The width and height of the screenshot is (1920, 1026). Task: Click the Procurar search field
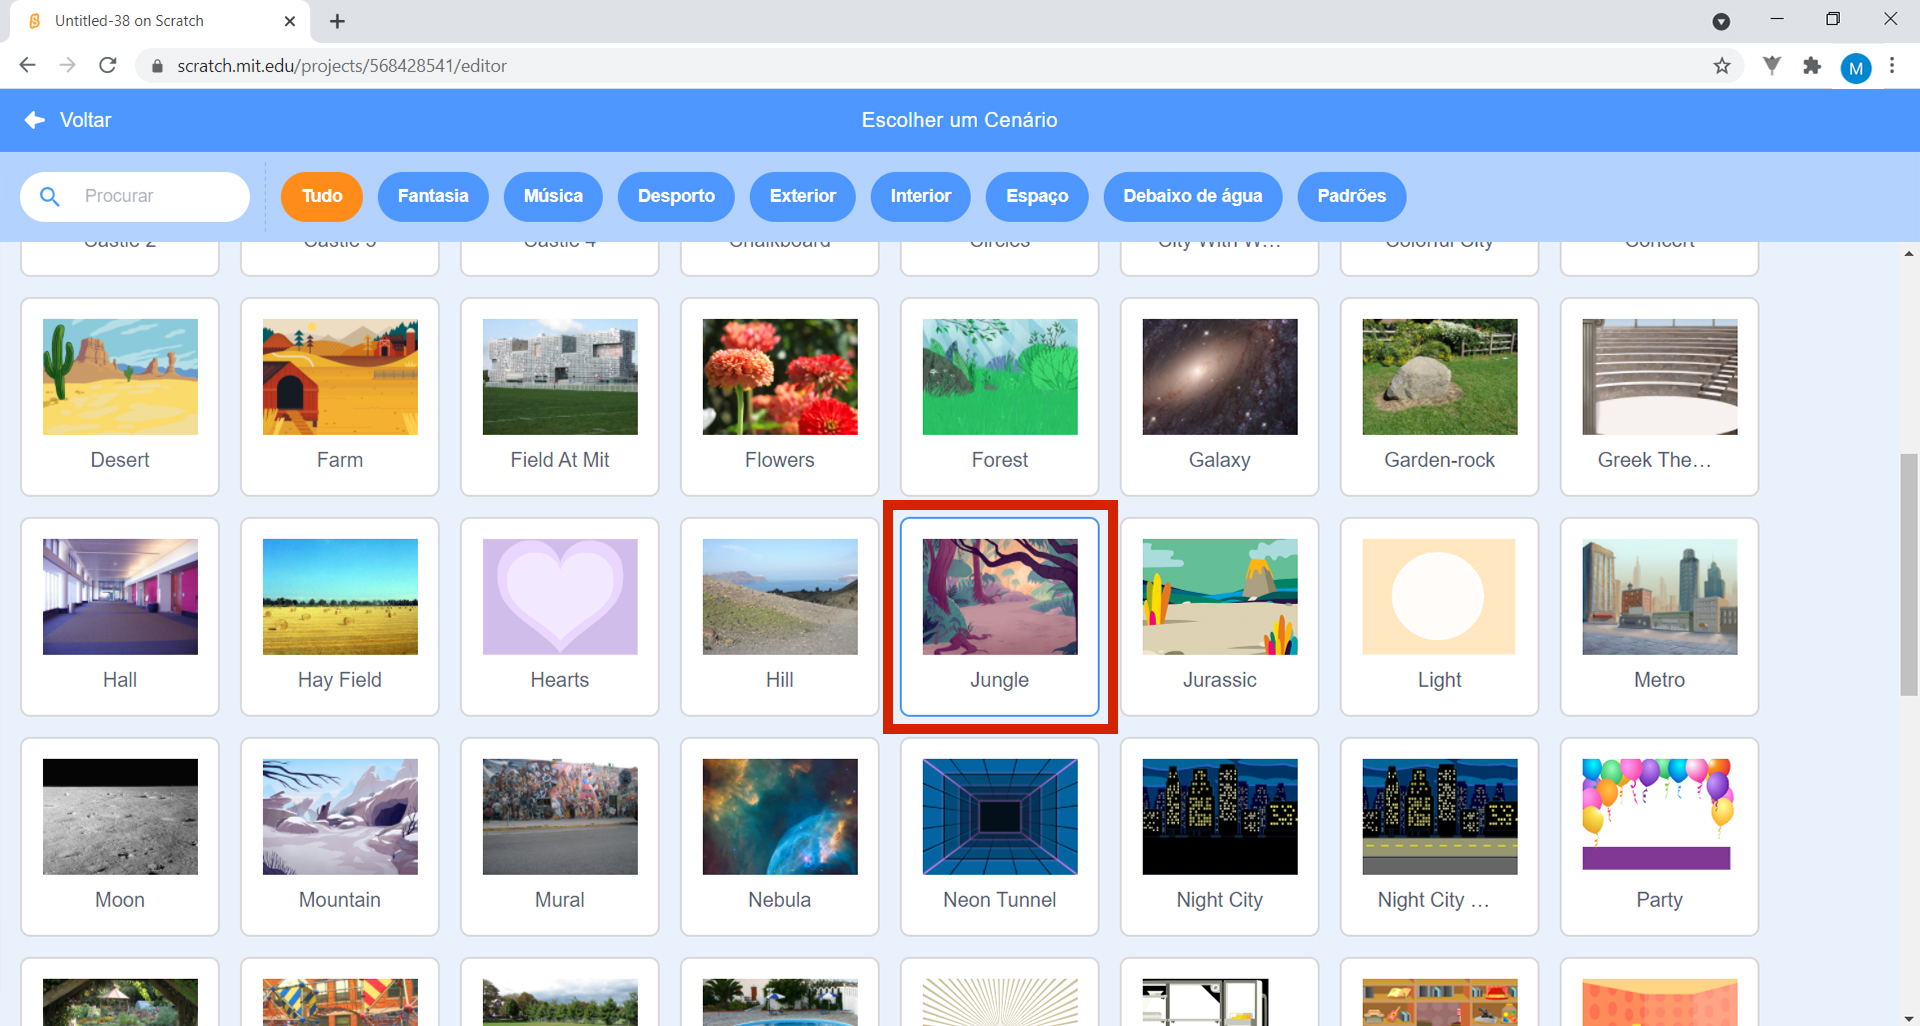tap(135, 196)
